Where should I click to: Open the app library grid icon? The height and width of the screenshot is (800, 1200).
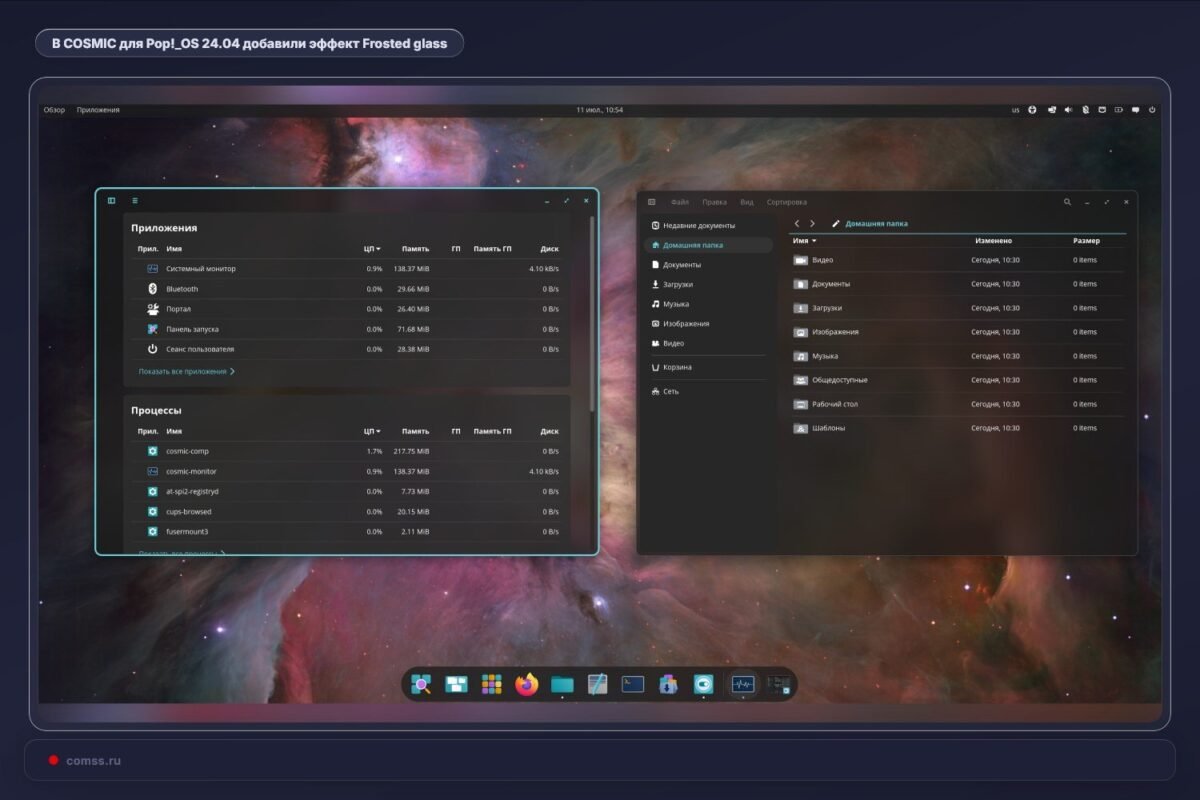tap(491, 684)
